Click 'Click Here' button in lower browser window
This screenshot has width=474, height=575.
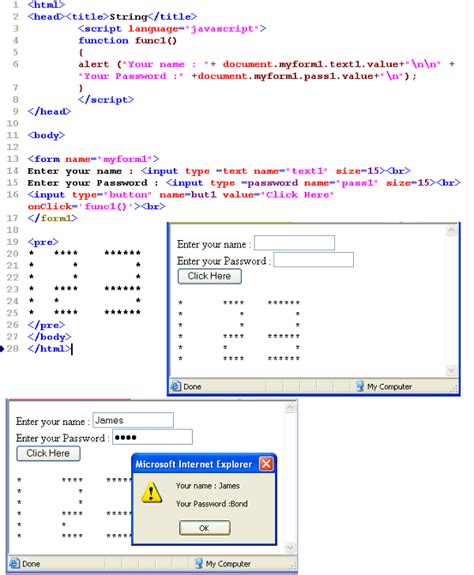coord(48,453)
